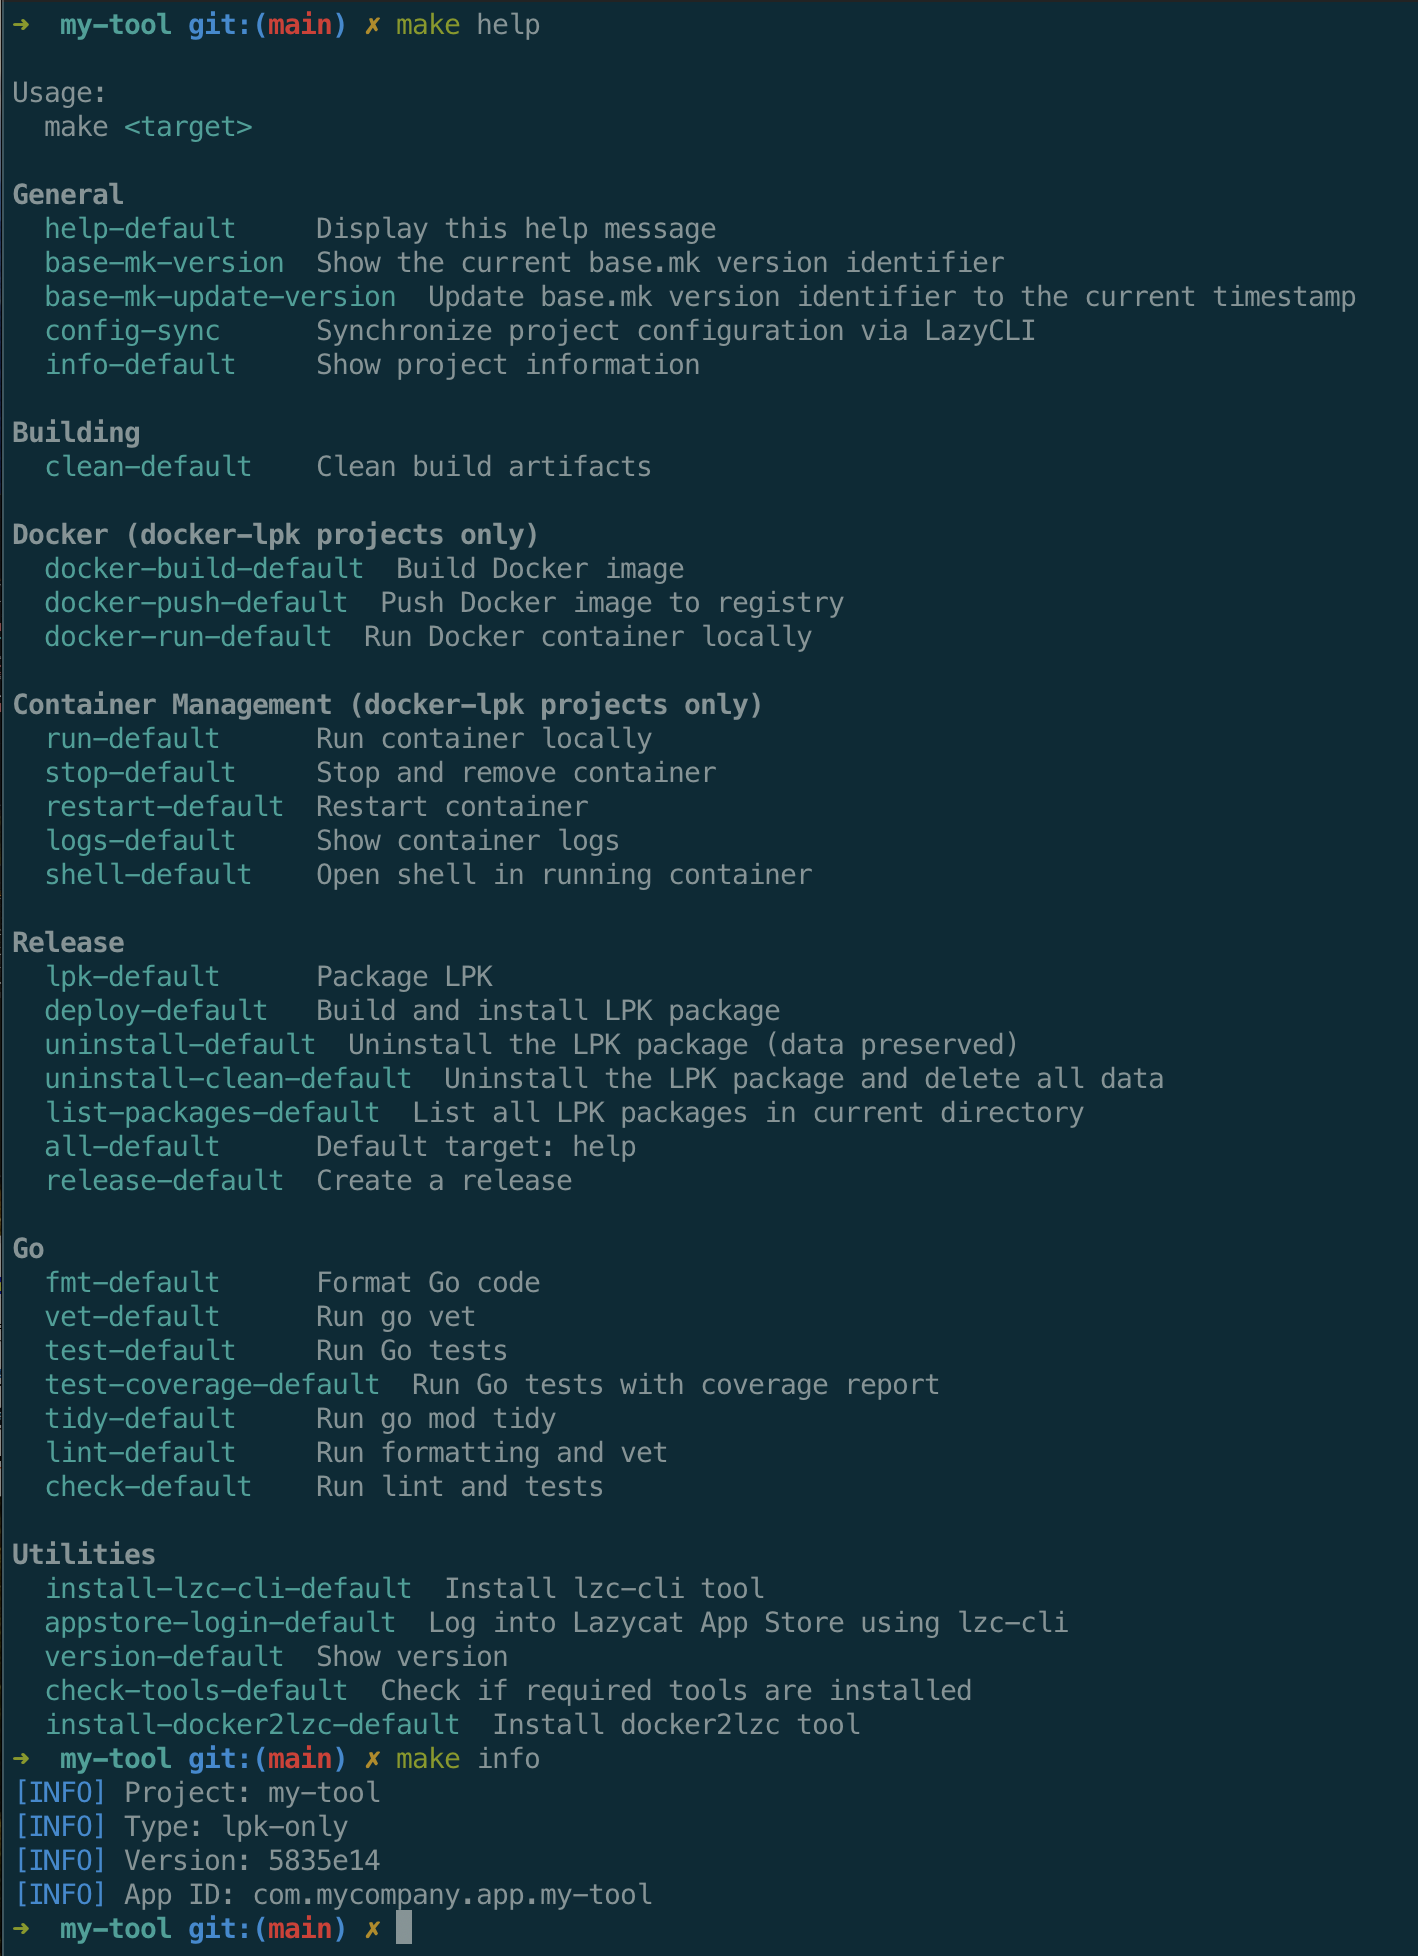Click the green arrow on the last prompt
The width and height of the screenshot is (1418, 1956).
(22, 1929)
